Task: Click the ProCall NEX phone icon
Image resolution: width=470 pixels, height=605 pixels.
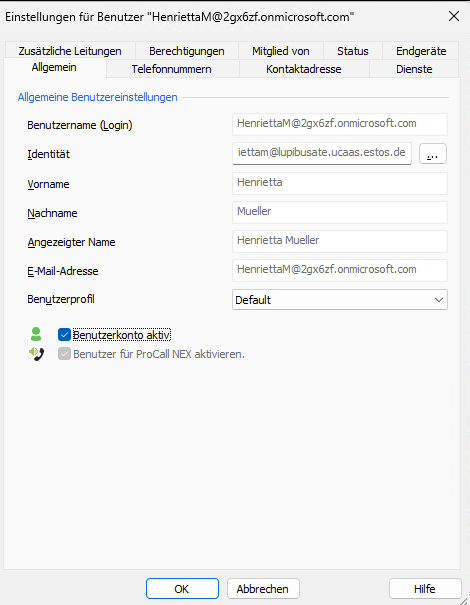Action: [x=36, y=354]
